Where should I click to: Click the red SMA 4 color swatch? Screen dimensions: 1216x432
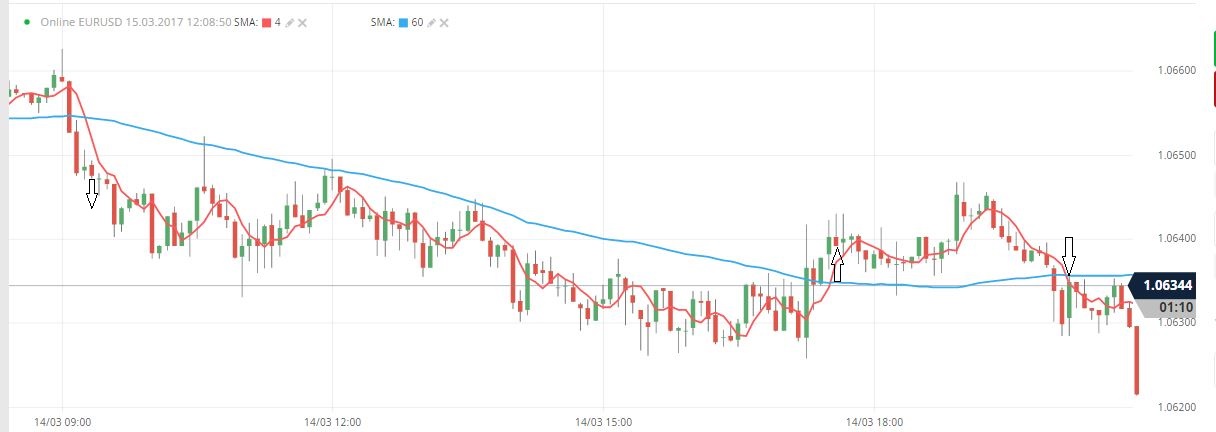[267, 21]
